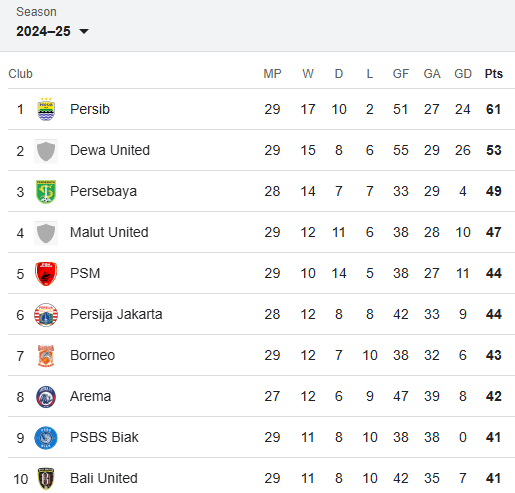
Task: Click the PSM red crest
Action: tap(46, 274)
